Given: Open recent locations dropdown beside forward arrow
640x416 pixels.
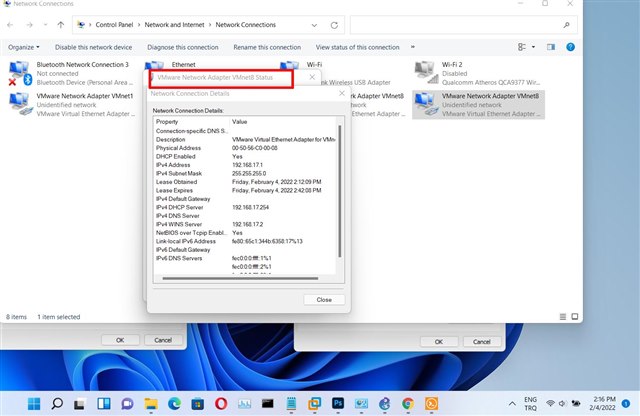Looking at the screenshot, I should 45,25.
